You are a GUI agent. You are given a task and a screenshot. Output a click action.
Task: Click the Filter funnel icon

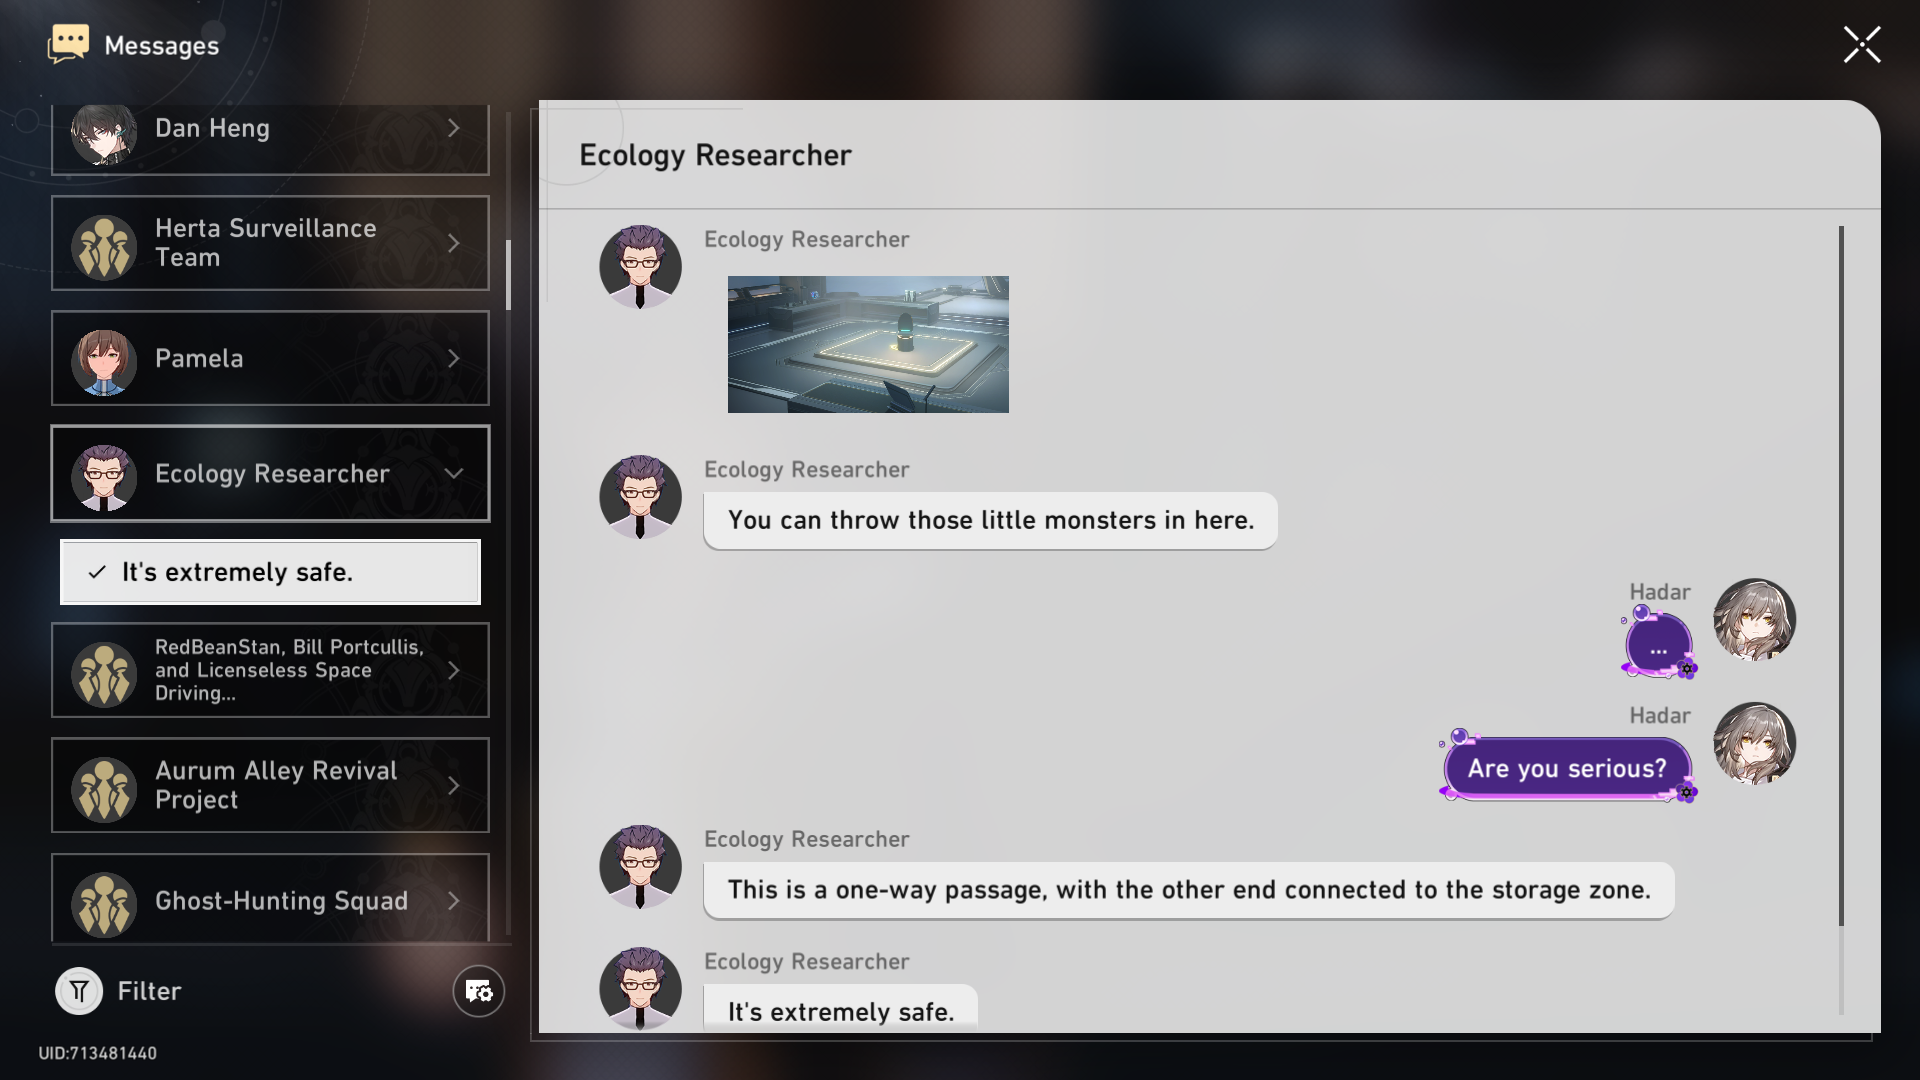[x=79, y=991]
